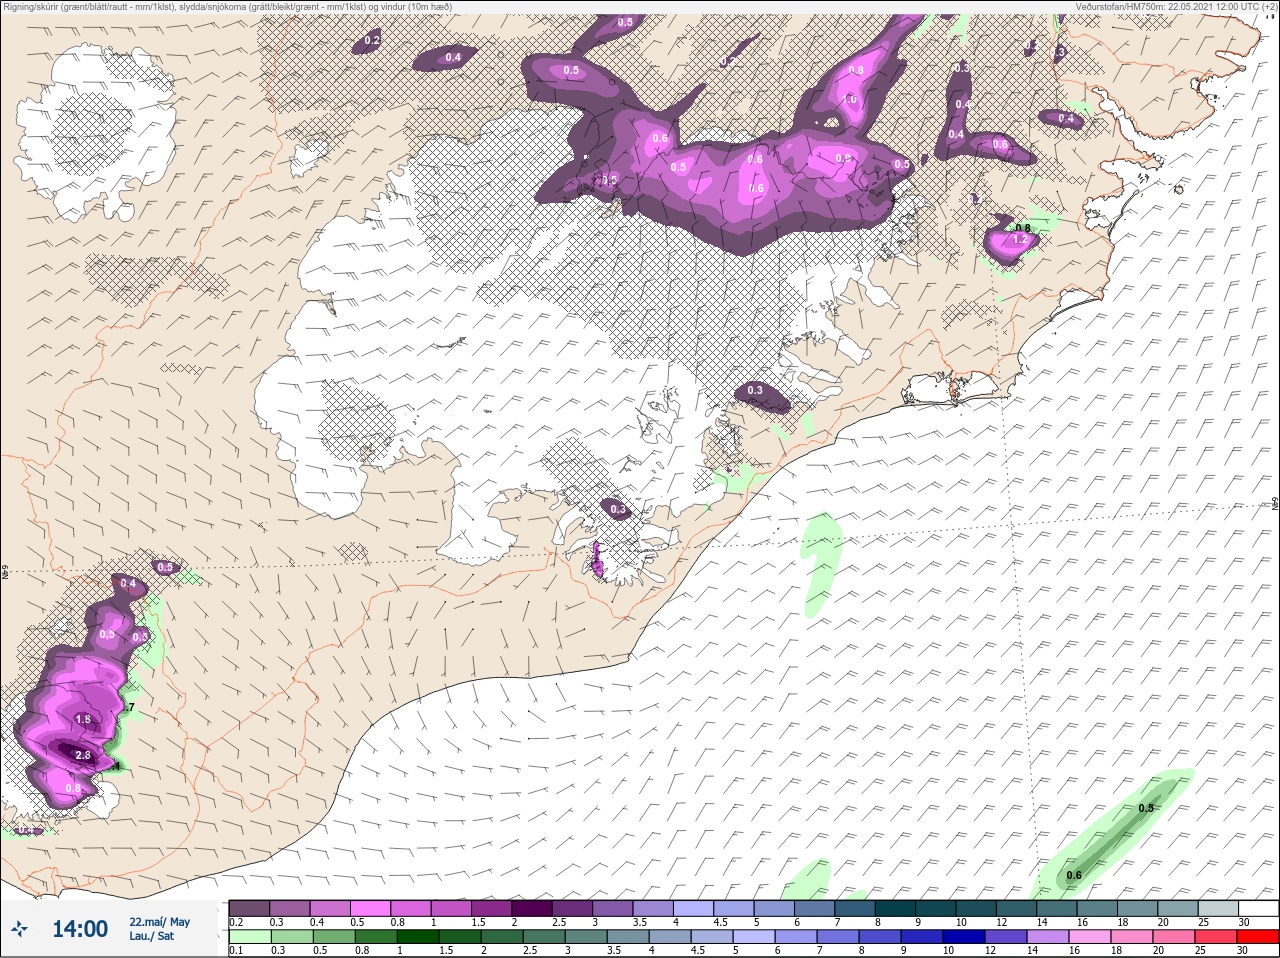
Task: Click the 1.2 precipitation value on map
Action: click(1020, 240)
